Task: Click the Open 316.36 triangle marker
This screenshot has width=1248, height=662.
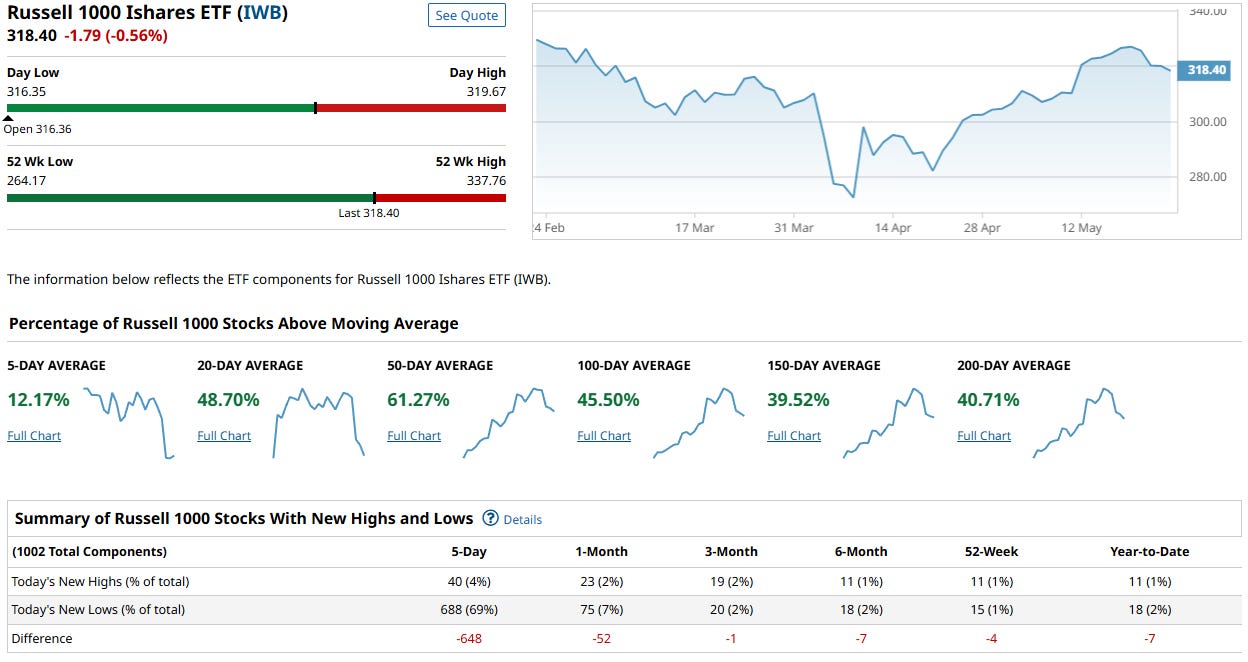Action: (9, 118)
